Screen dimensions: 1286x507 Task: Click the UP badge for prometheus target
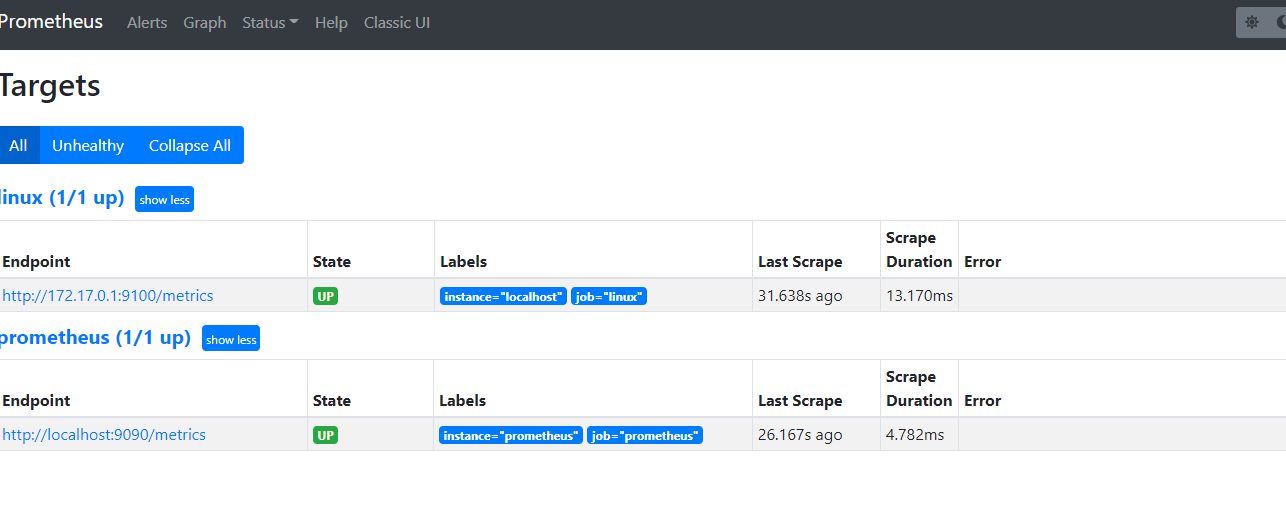[325, 435]
